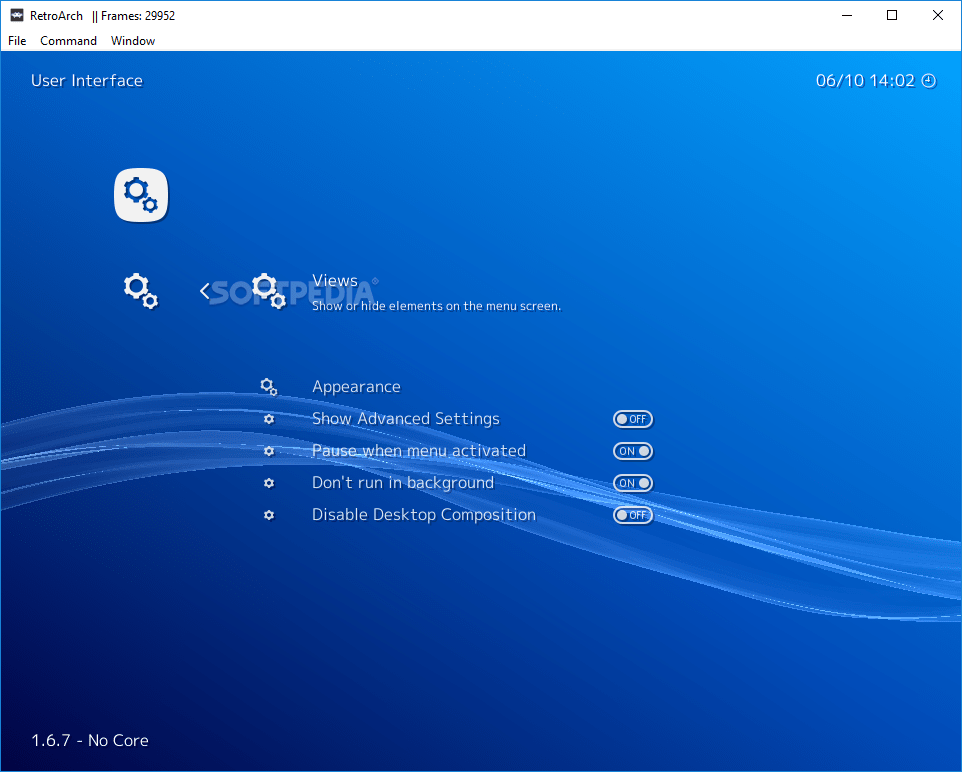Click the 1.6.7 - No Core version text
Image resolution: width=962 pixels, height=772 pixels.
(x=90, y=740)
